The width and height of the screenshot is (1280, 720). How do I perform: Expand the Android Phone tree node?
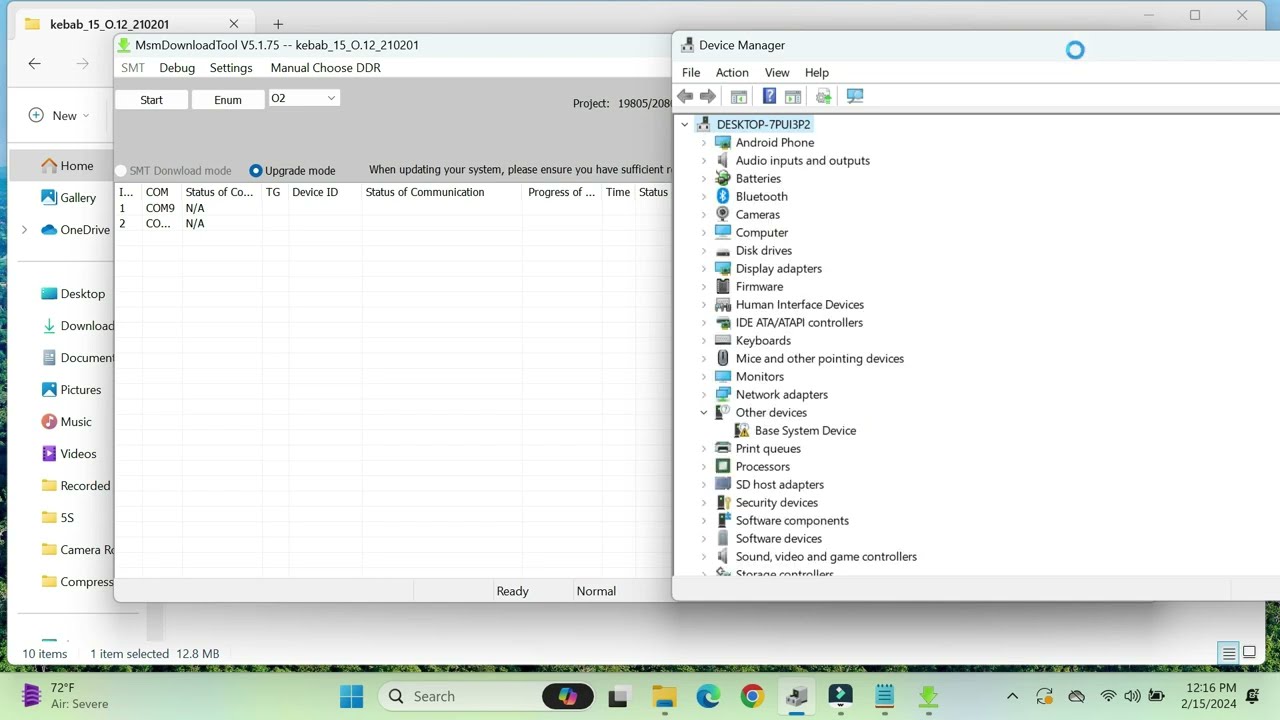[703, 142]
